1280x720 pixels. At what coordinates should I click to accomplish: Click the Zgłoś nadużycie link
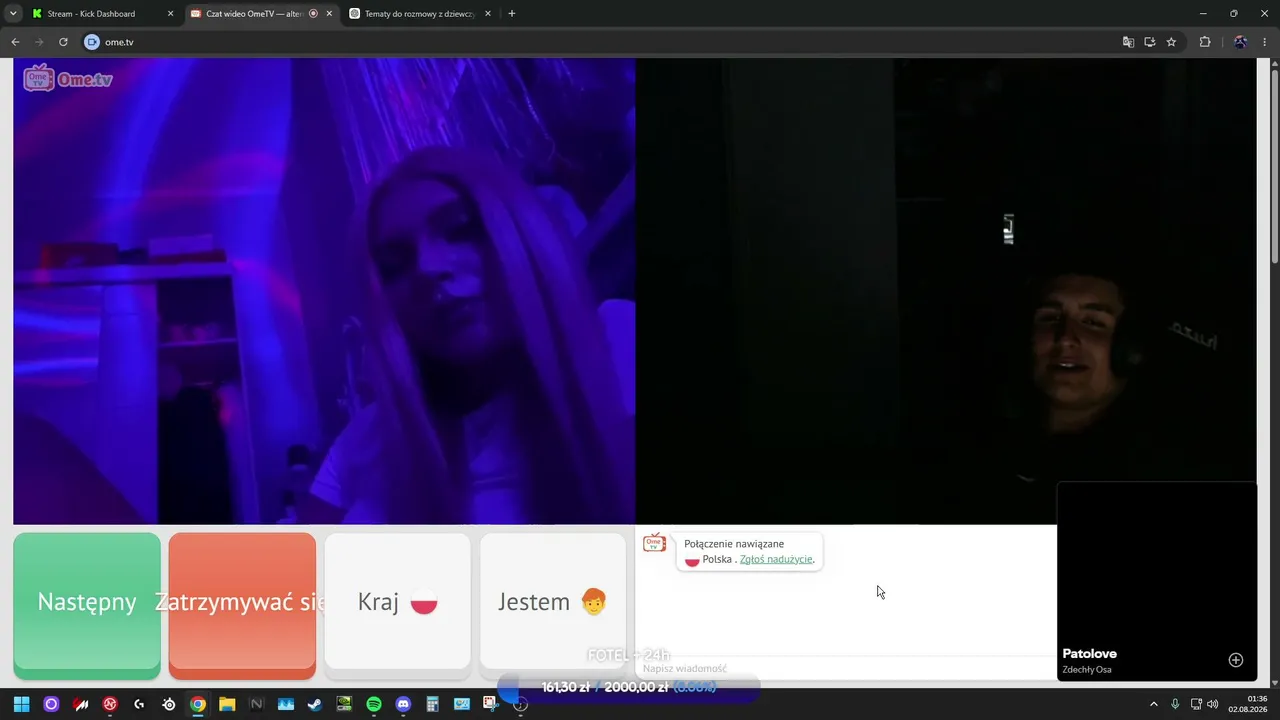776,559
